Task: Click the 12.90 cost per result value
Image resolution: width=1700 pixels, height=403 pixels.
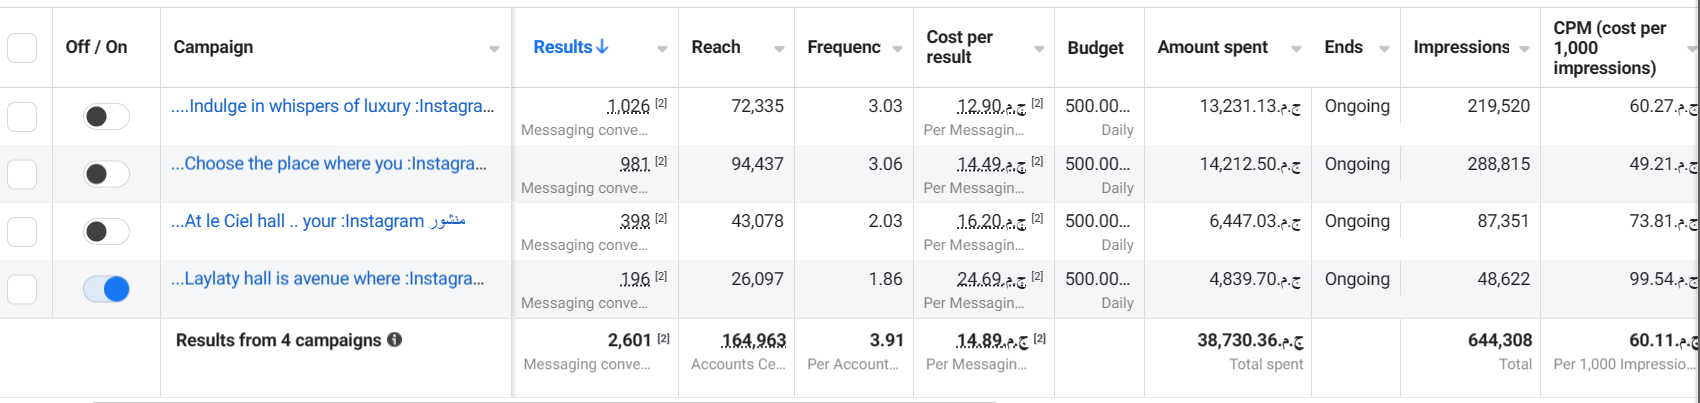Action: 990,106
